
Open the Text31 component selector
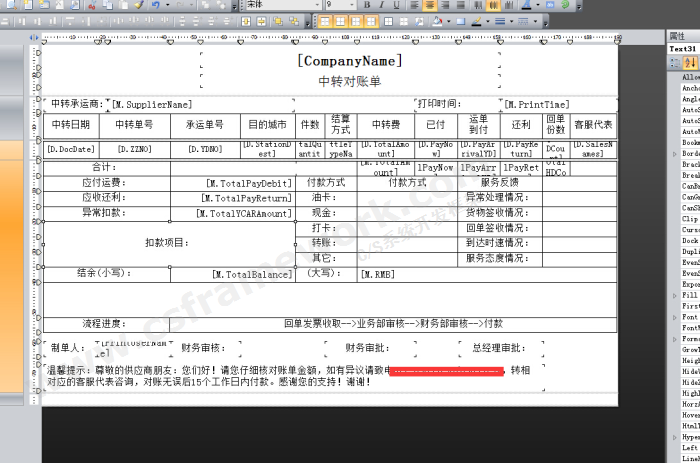[683, 48]
